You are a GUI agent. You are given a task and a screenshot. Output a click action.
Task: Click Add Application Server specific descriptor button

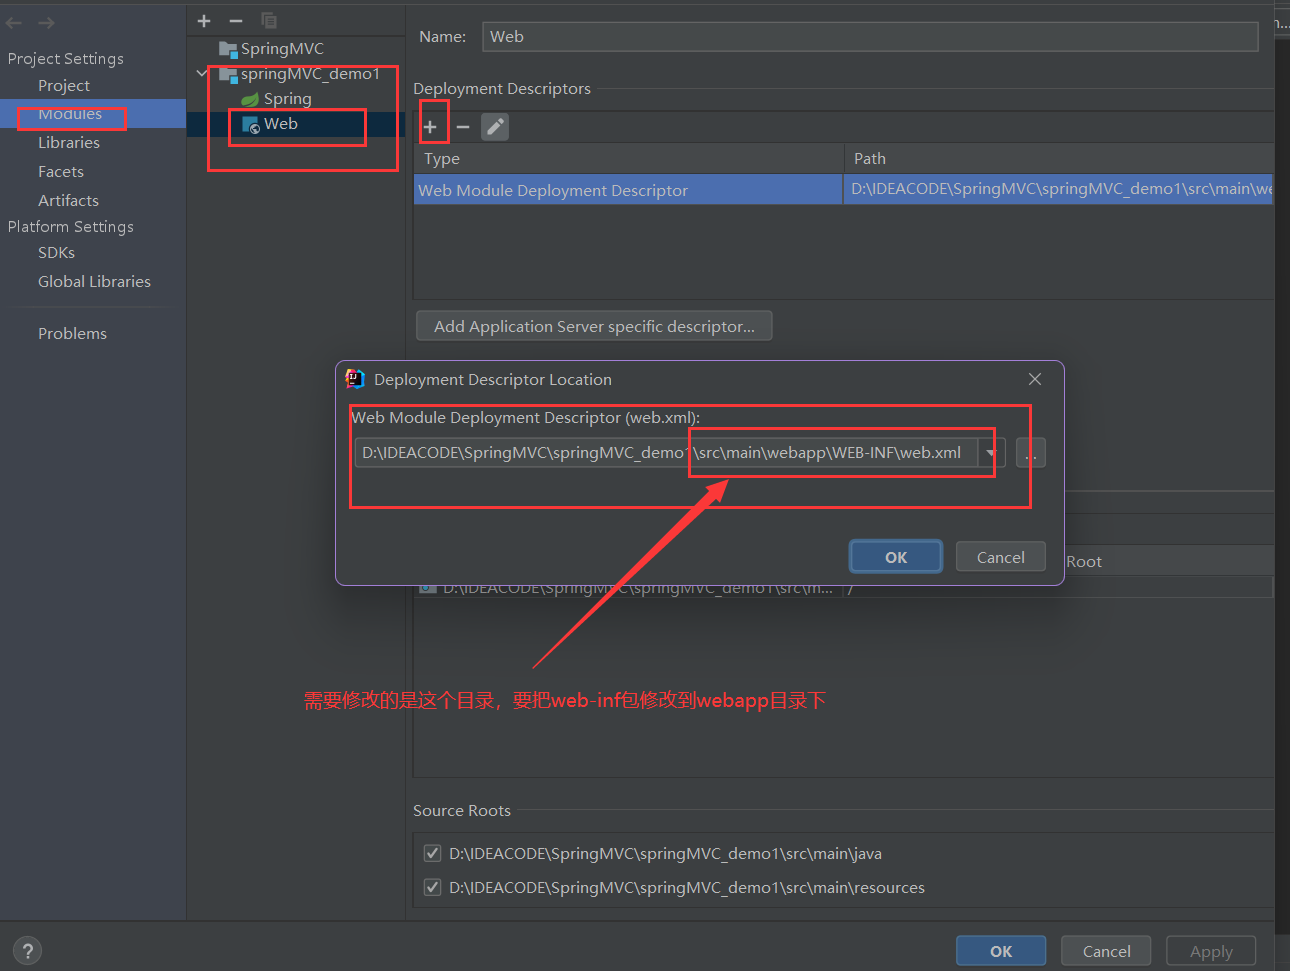click(x=594, y=326)
